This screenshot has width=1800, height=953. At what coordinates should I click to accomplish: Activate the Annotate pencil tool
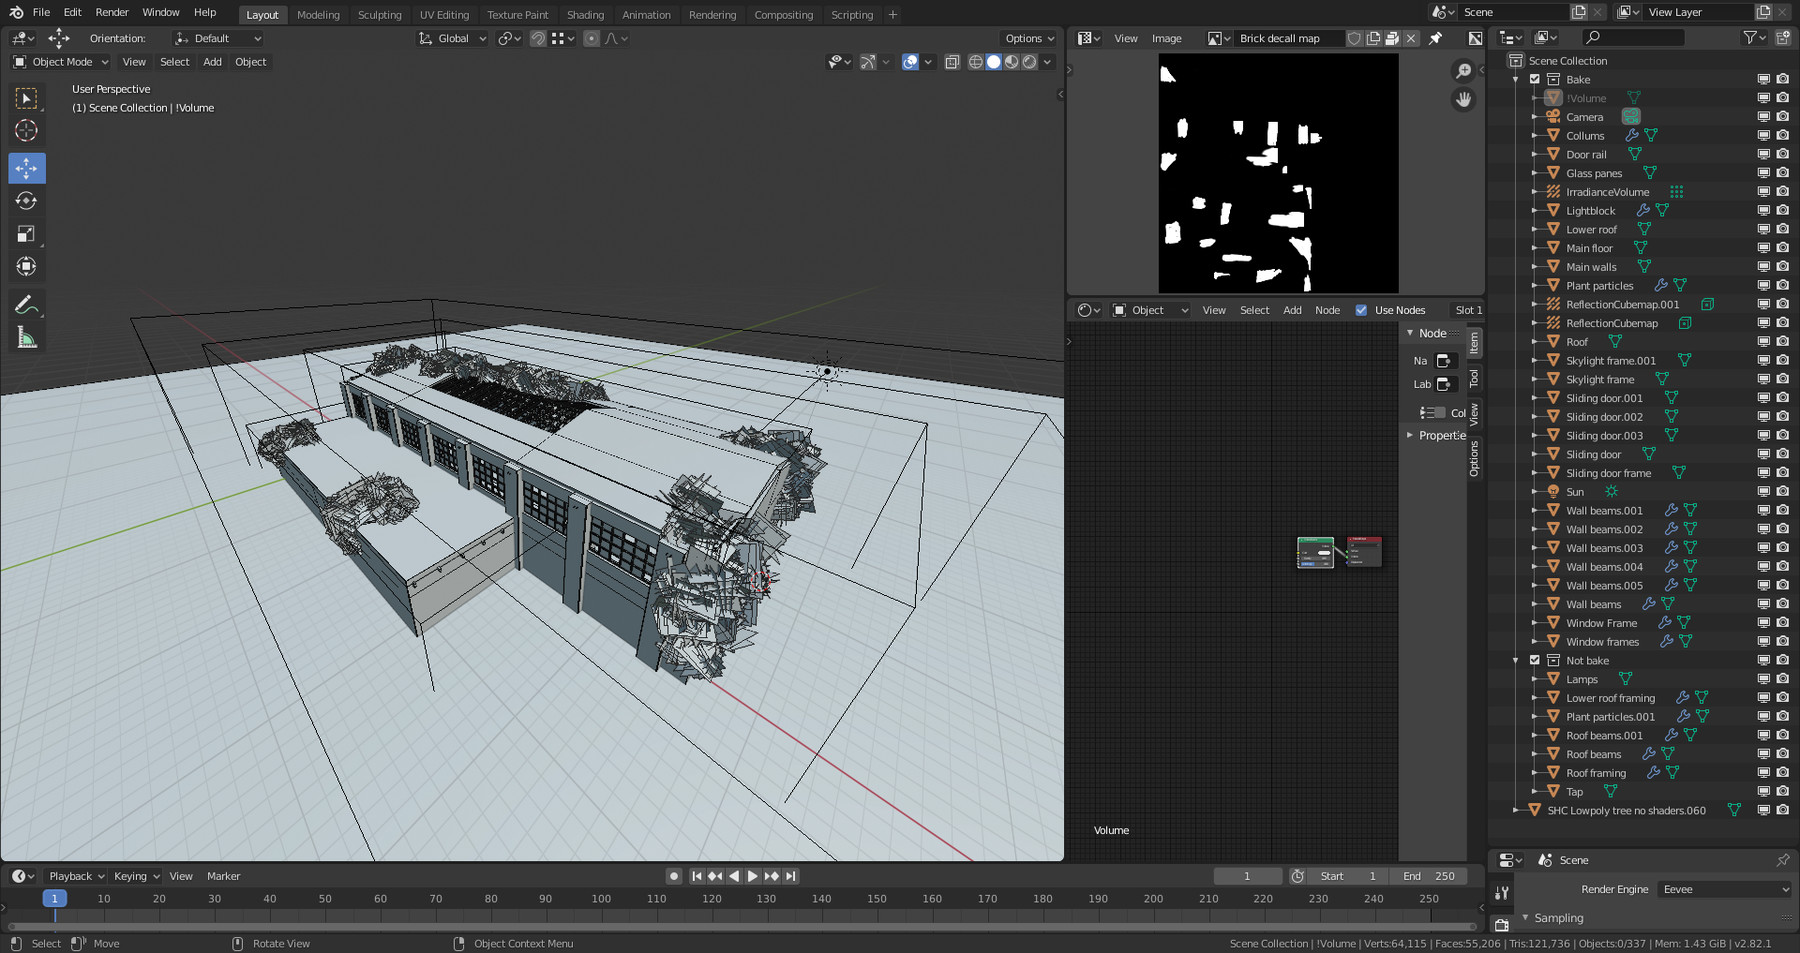(x=27, y=305)
